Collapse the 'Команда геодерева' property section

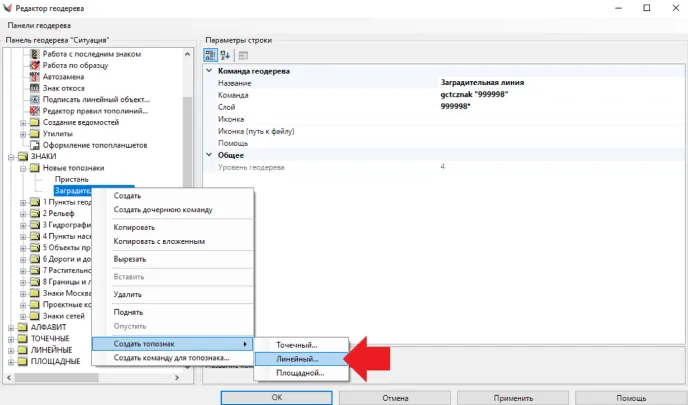pyautogui.click(x=210, y=71)
